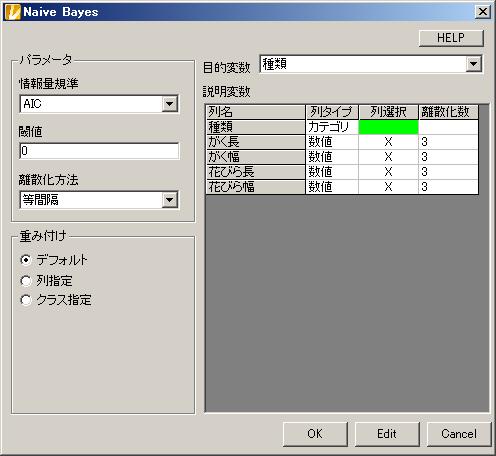The width and height of the screenshot is (496, 456).
Task: Confirm settings with the OK button
Action: 315,434
